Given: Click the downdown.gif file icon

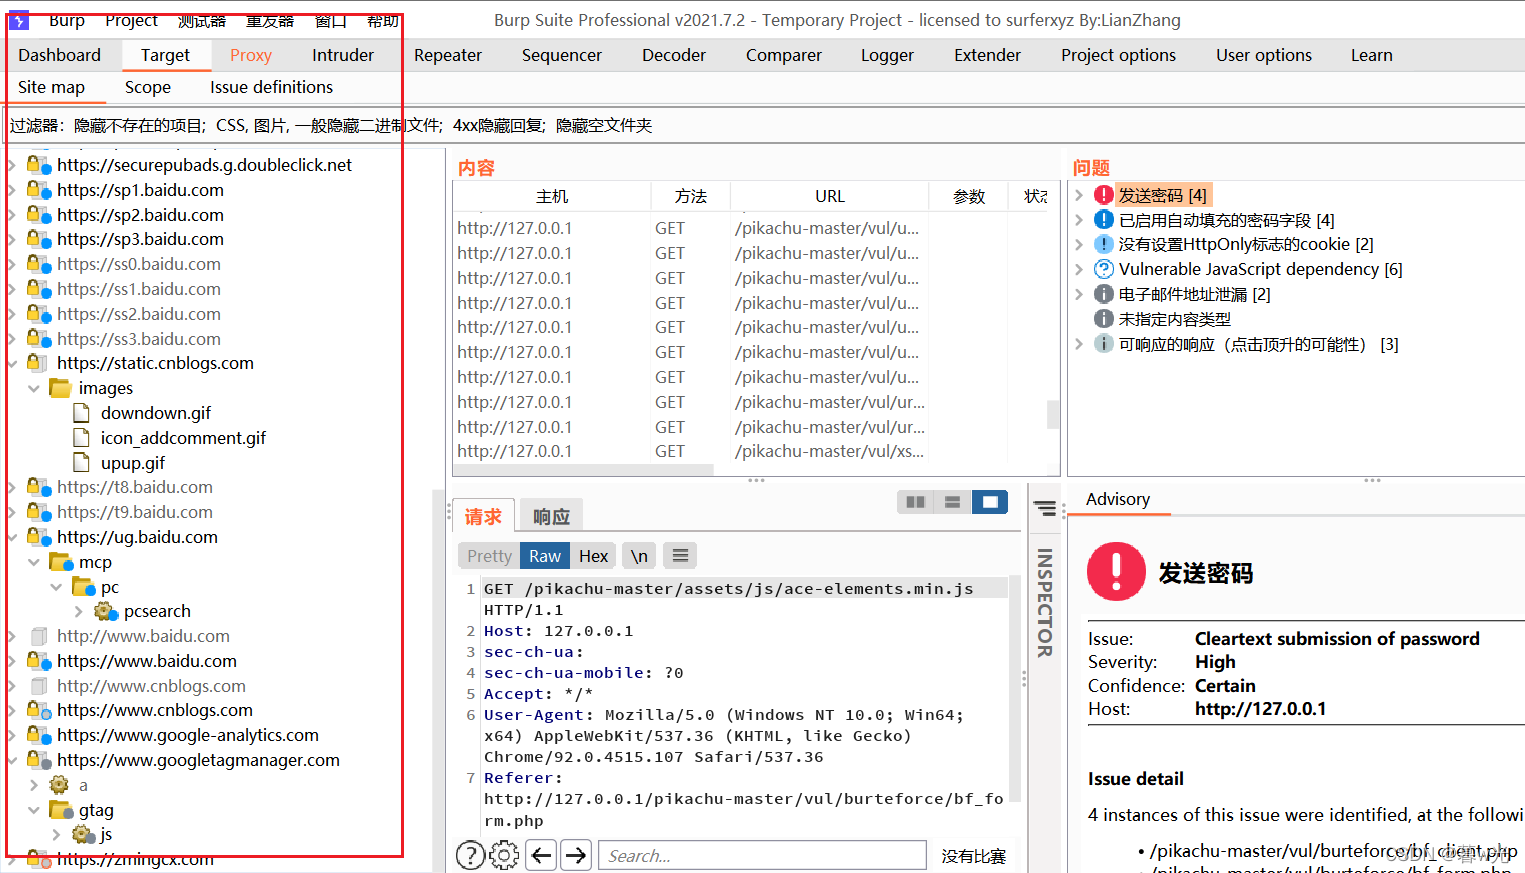Looking at the screenshot, I should coord(83,413).
